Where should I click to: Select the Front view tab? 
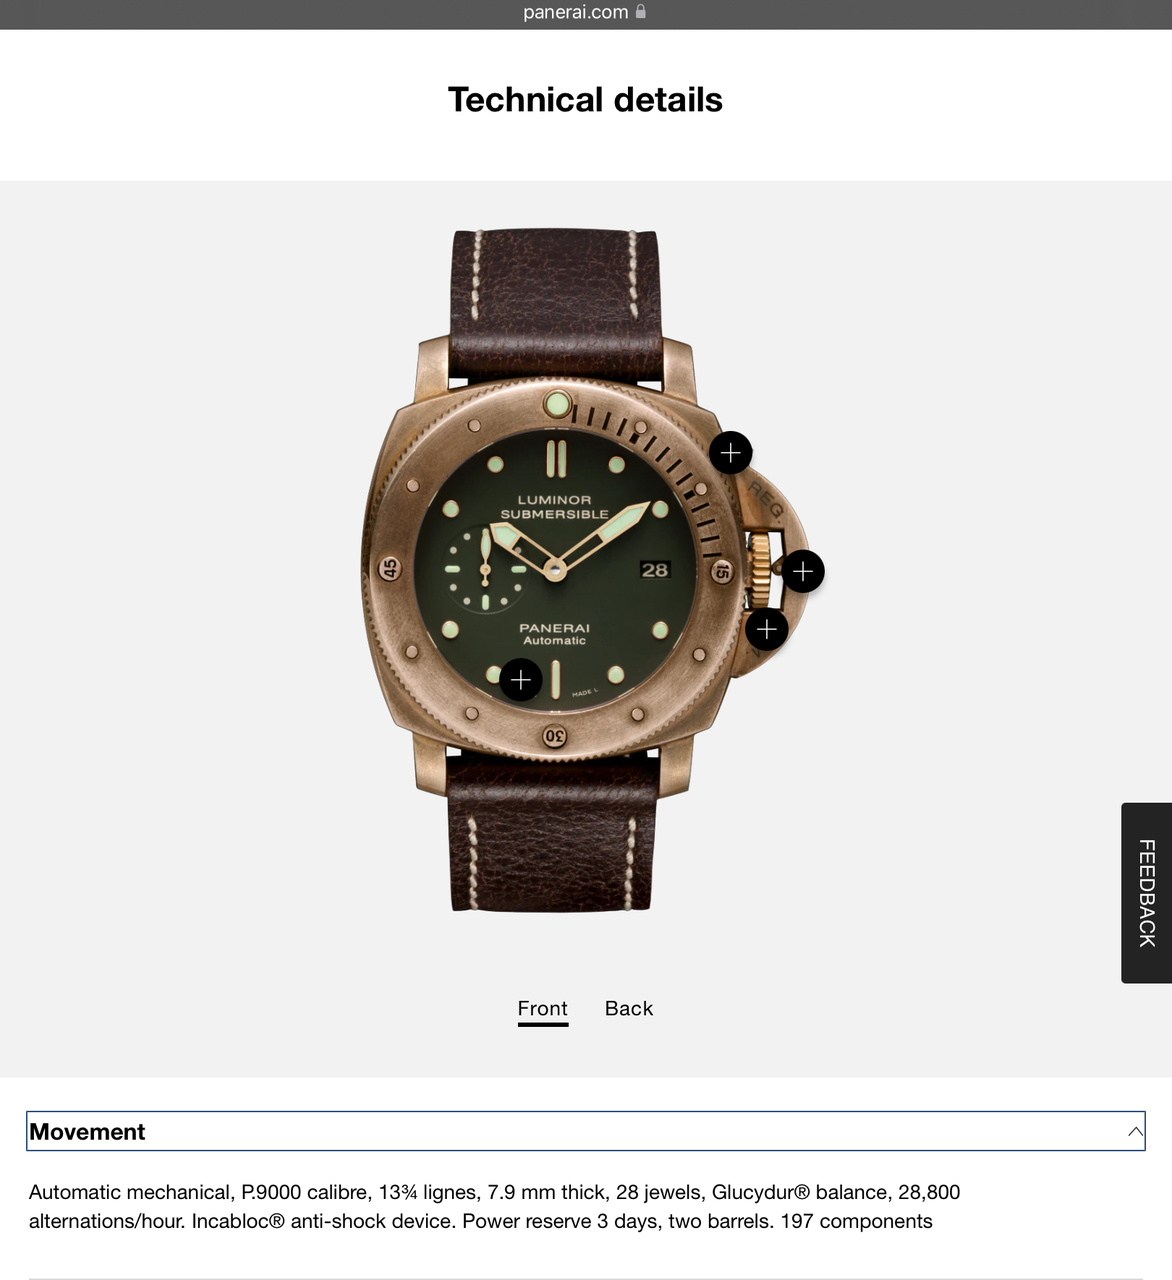click(x=543, y=1009)
